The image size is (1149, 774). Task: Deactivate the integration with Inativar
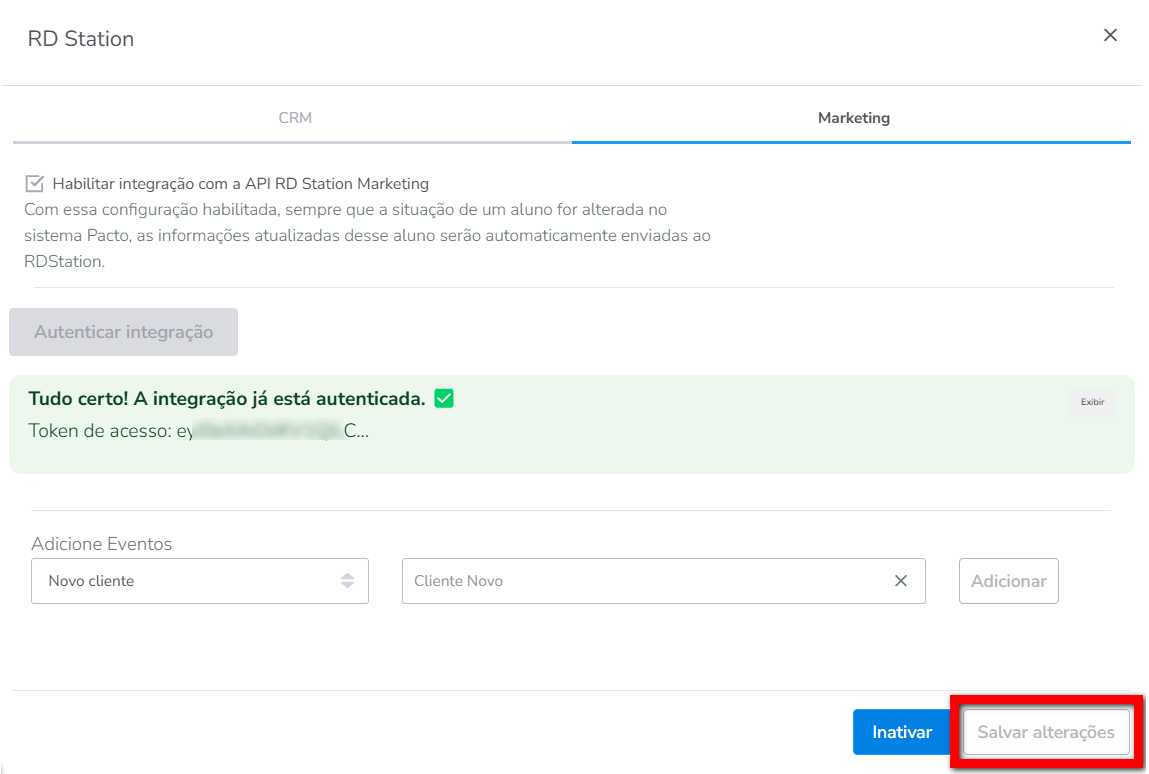(902, 732)
